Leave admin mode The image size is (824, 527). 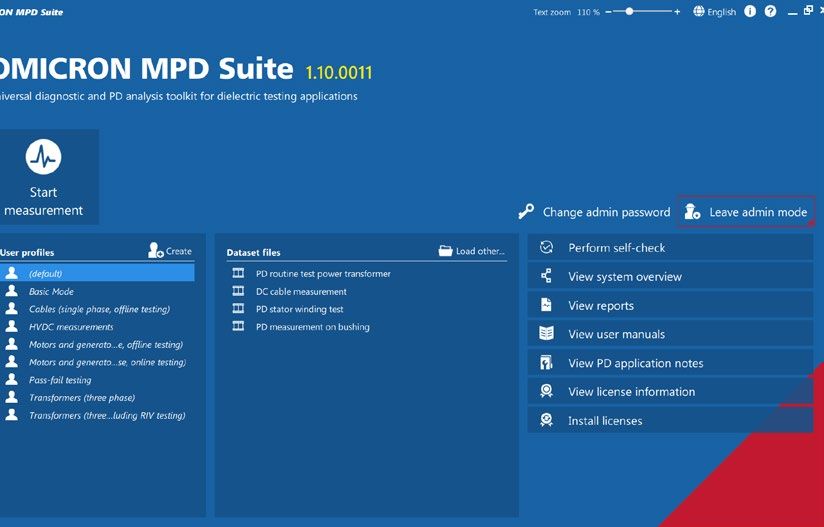[747, 212]
